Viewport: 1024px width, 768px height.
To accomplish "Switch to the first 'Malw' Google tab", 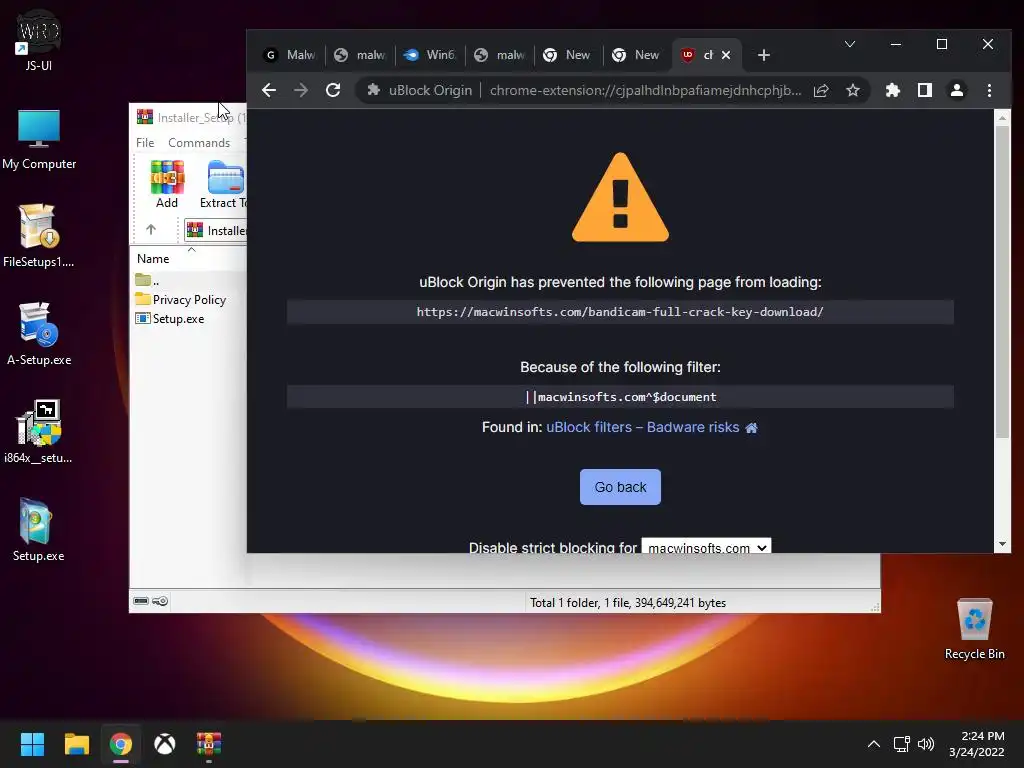I will (x=289, y=55).
